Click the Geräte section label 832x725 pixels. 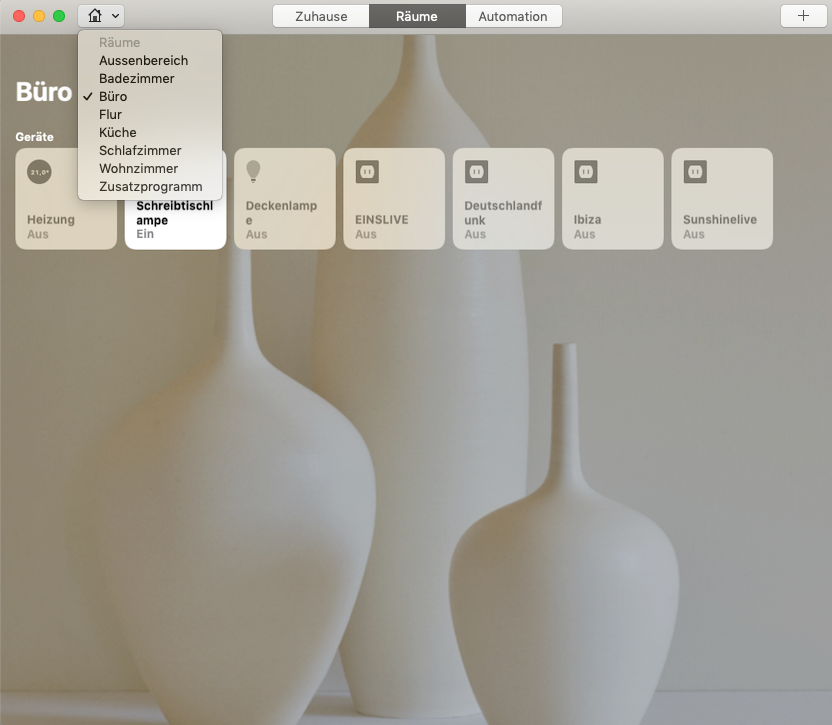click(34, 137)
